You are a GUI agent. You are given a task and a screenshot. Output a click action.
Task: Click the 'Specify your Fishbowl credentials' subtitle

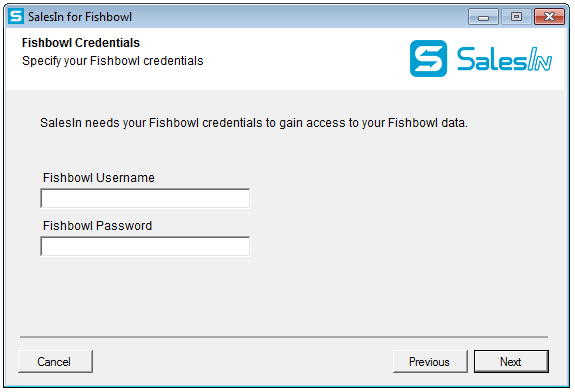(x=113, y=61)
